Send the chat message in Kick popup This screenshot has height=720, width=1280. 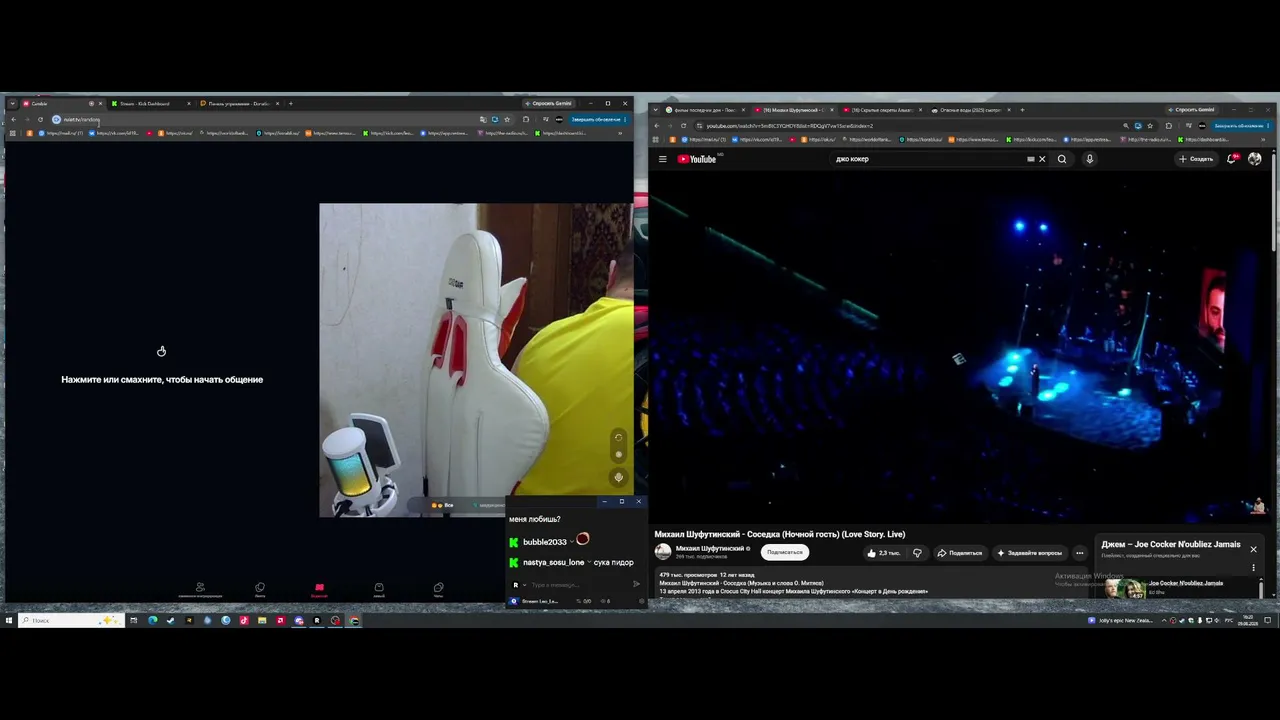636,585
